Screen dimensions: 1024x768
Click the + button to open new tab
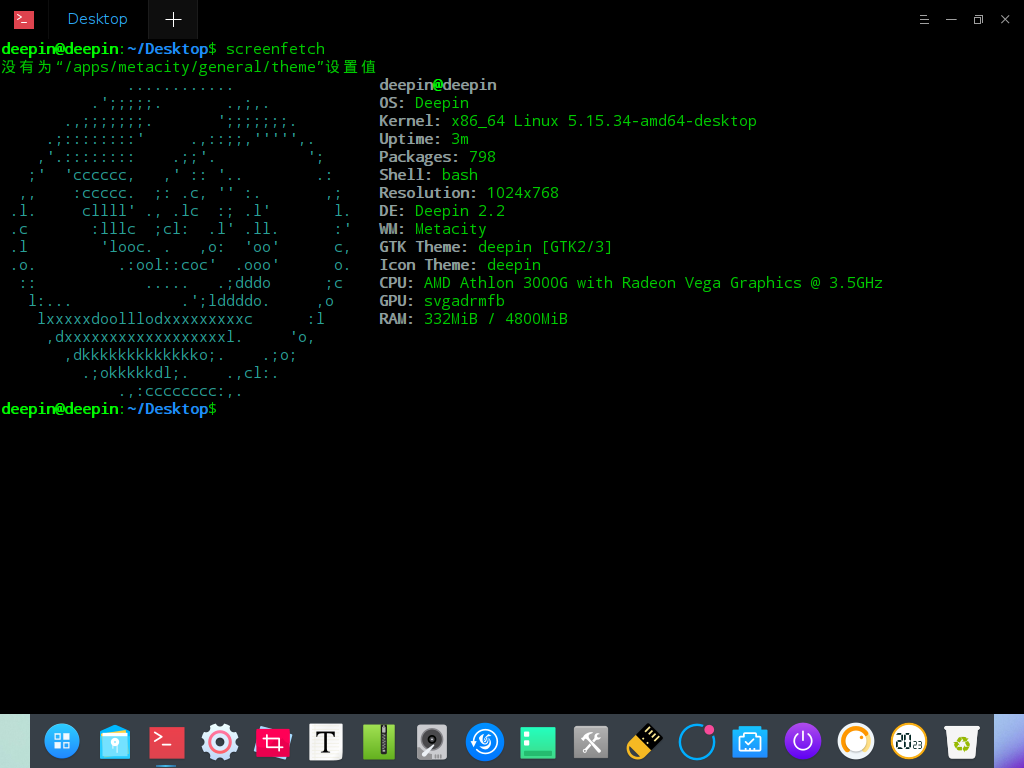(172, 19)
